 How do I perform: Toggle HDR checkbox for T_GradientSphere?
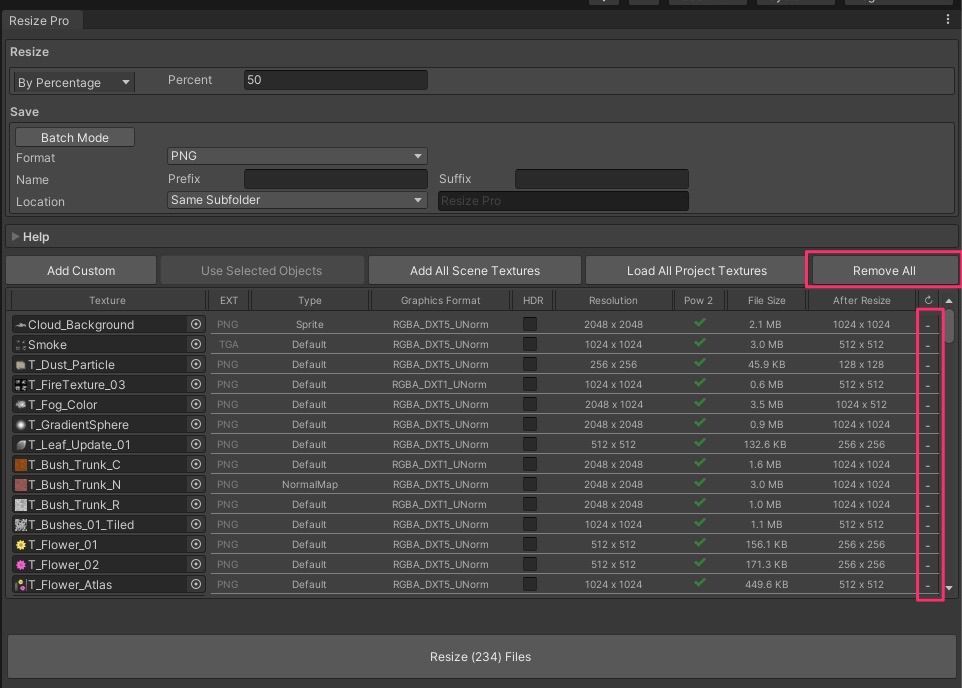tap(530, 424)
